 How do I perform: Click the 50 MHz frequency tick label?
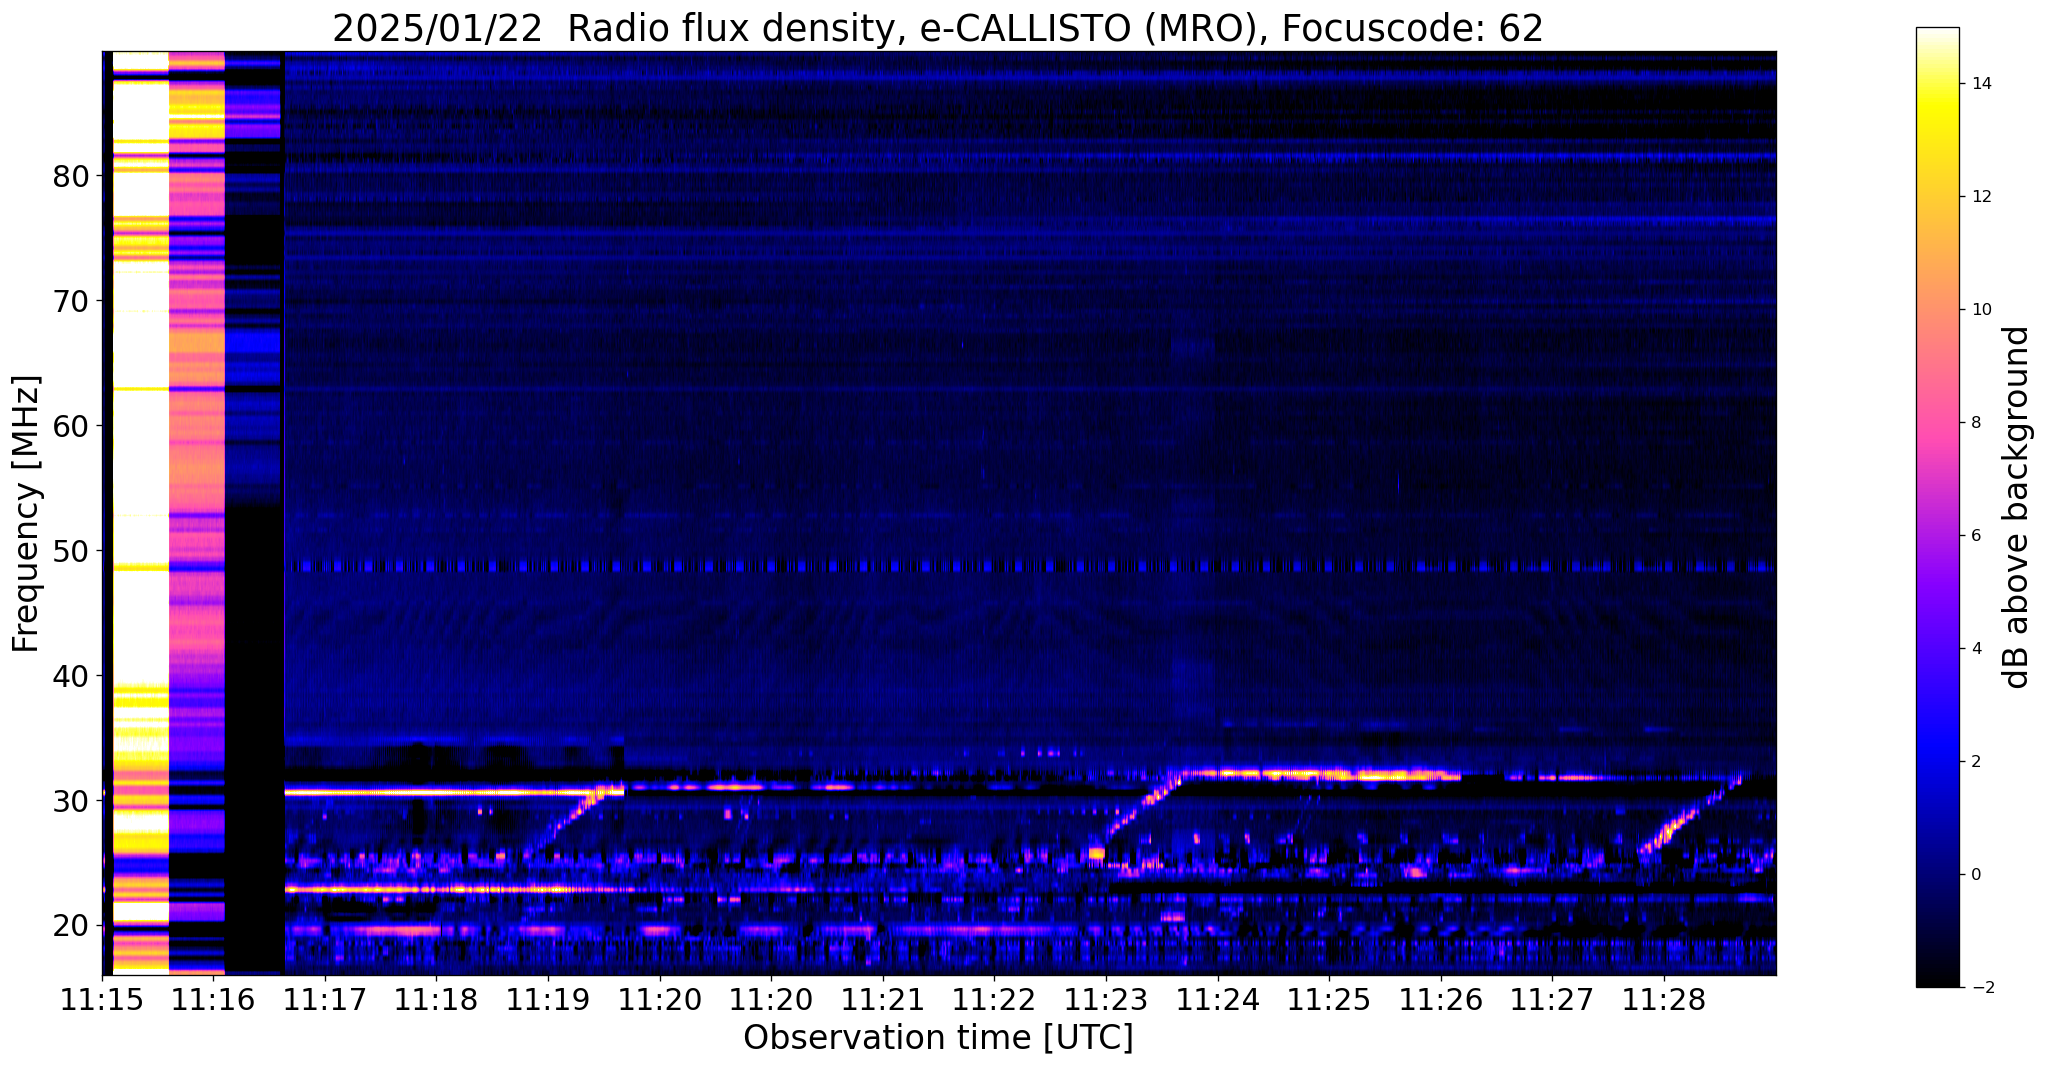[71, 551]
